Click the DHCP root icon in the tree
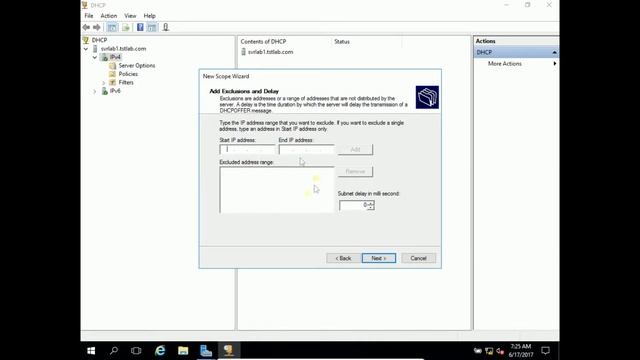Screen dimensions: 640x360 (x=86, y=40)
